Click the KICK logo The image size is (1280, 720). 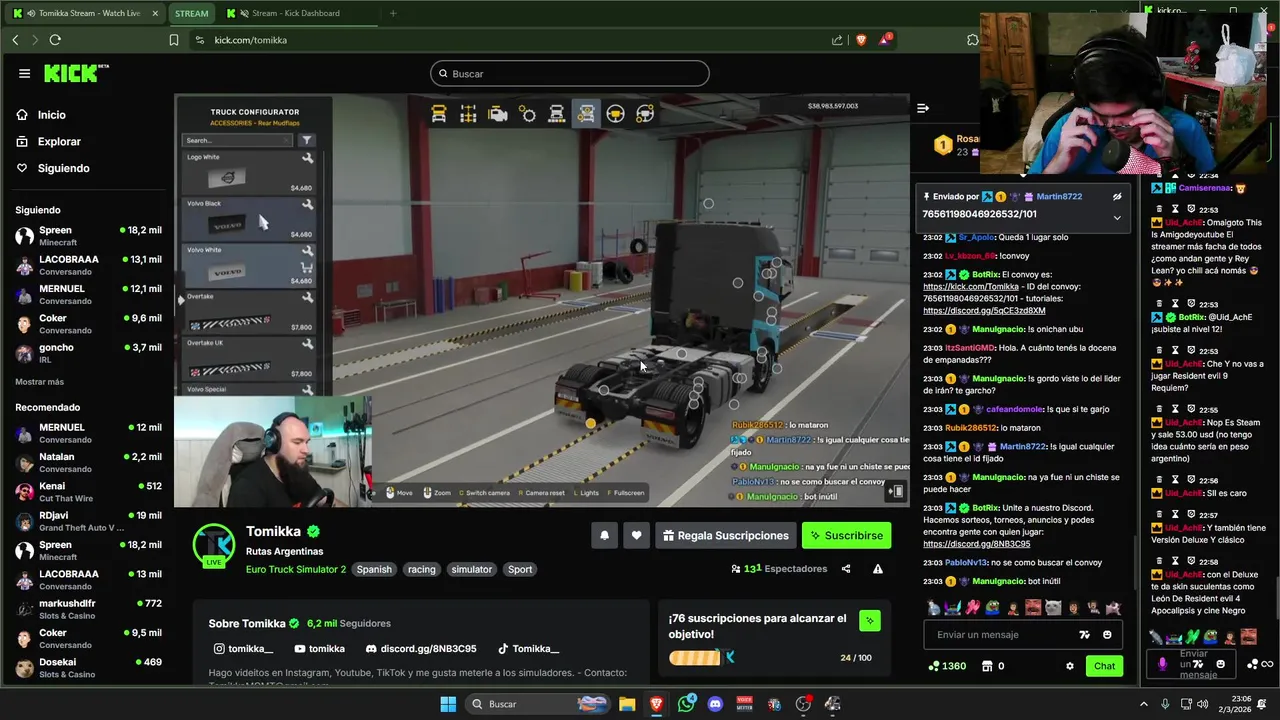pyautogui.click(x=76, y=73)
